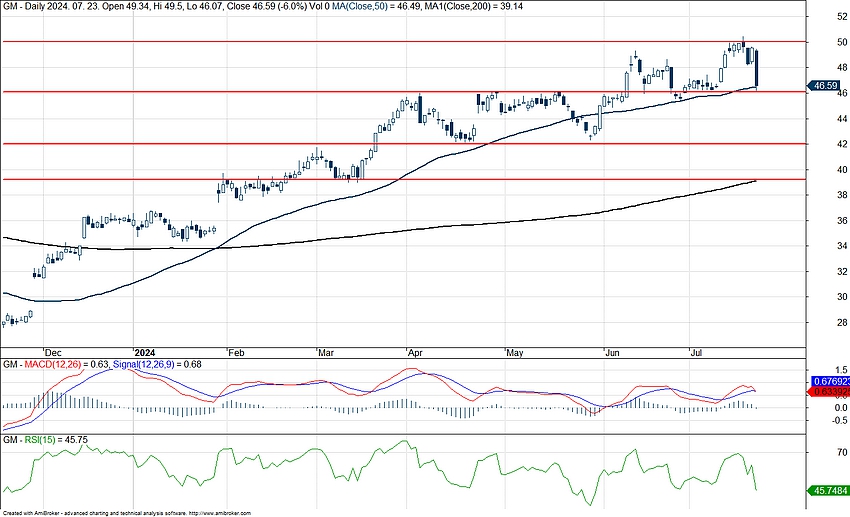Click the 'Jul' date axis label
The width and height of the screenshot is (850, 517).
point(696,352)
